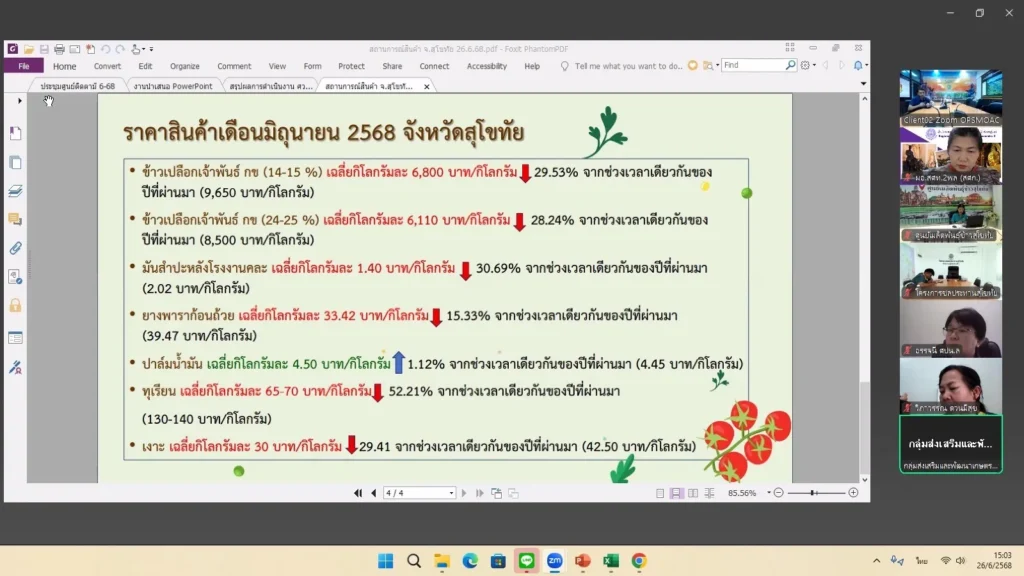Click the Tell me lightbulb icon
The width and height of the screenshot is (1024, 576).
(x=564, y=66)
